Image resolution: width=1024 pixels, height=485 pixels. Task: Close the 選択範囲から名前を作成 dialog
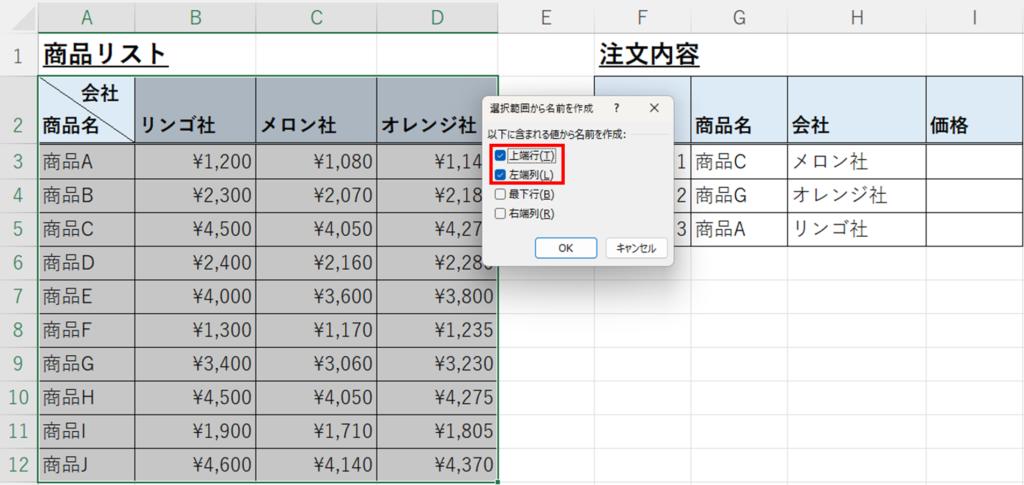click(x=654, y=107)
